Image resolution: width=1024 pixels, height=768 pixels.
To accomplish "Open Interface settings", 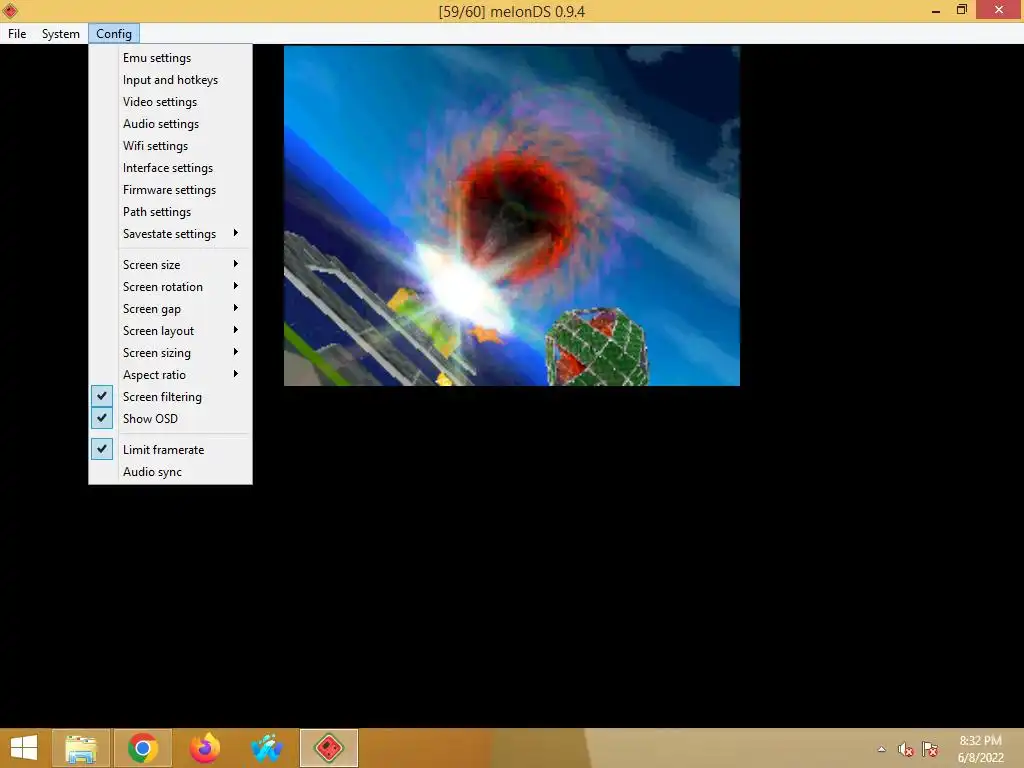I will coord(170,168).
